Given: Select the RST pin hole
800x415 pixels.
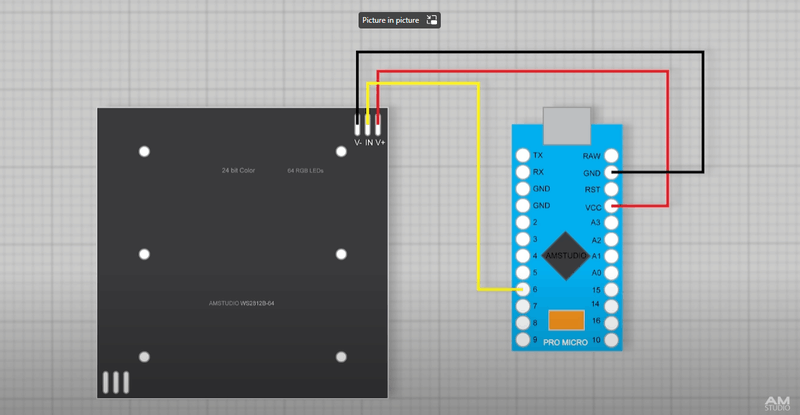Looking at the screenshot, I should point(611,189).
